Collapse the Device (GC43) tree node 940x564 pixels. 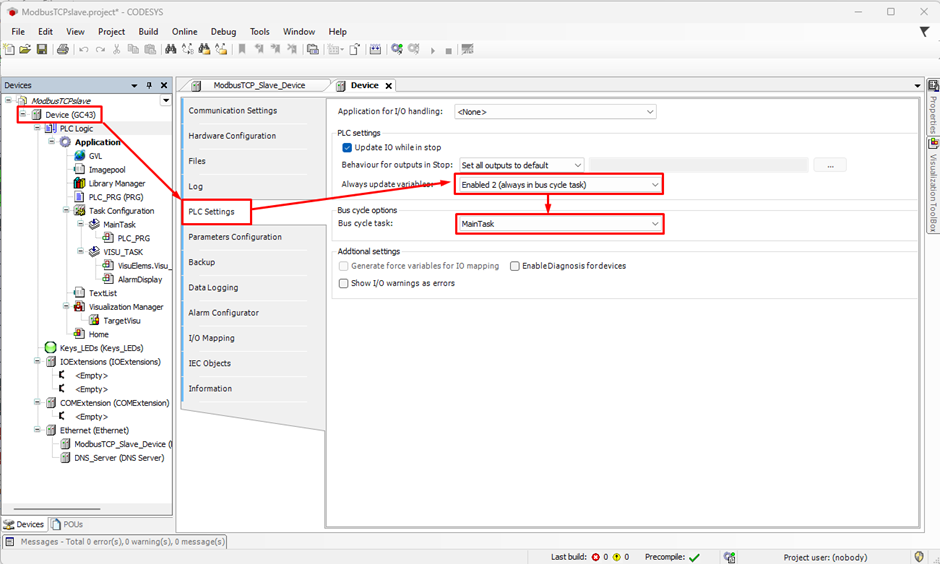point(23,114)
